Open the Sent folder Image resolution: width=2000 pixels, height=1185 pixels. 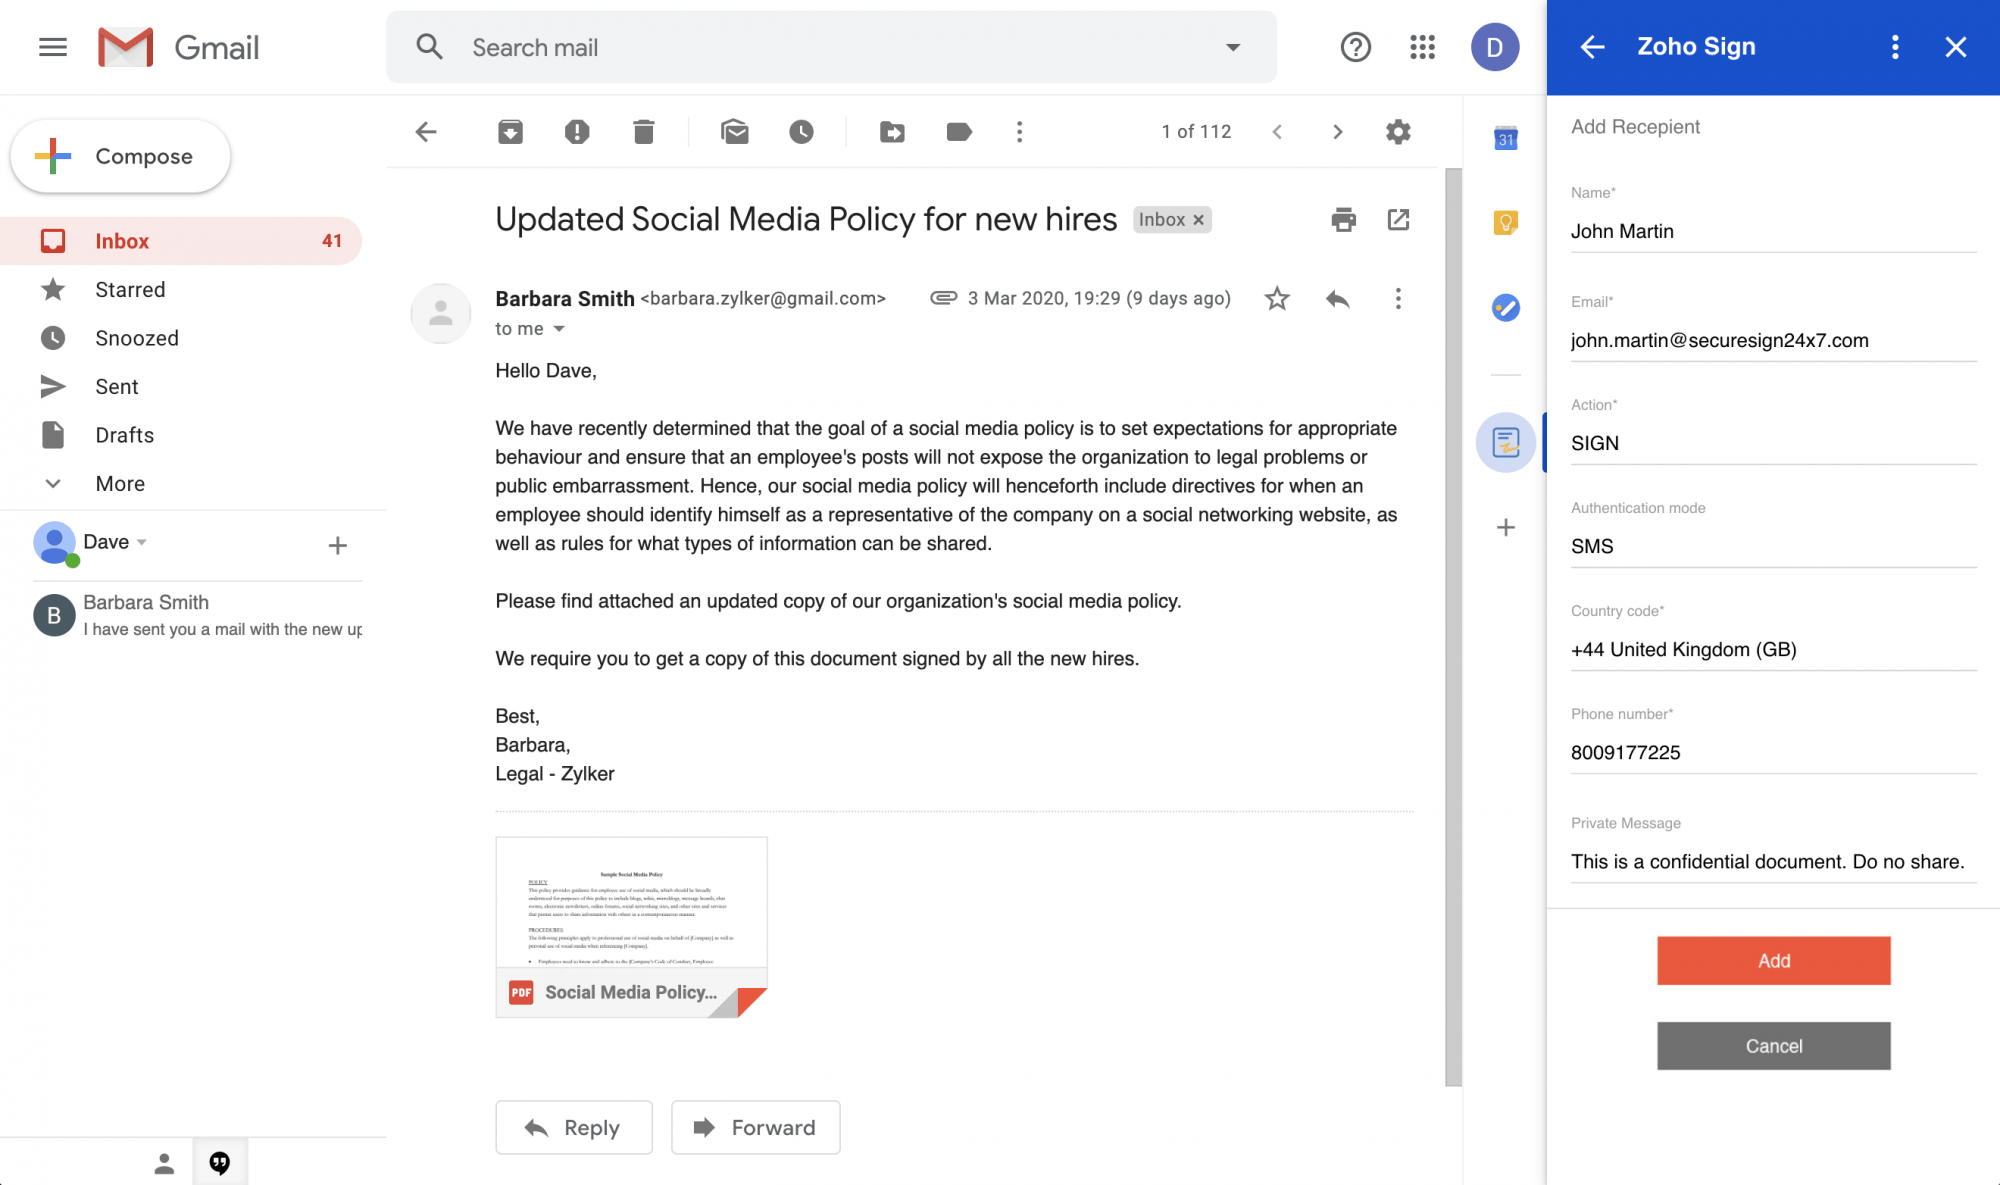[116, 387]
